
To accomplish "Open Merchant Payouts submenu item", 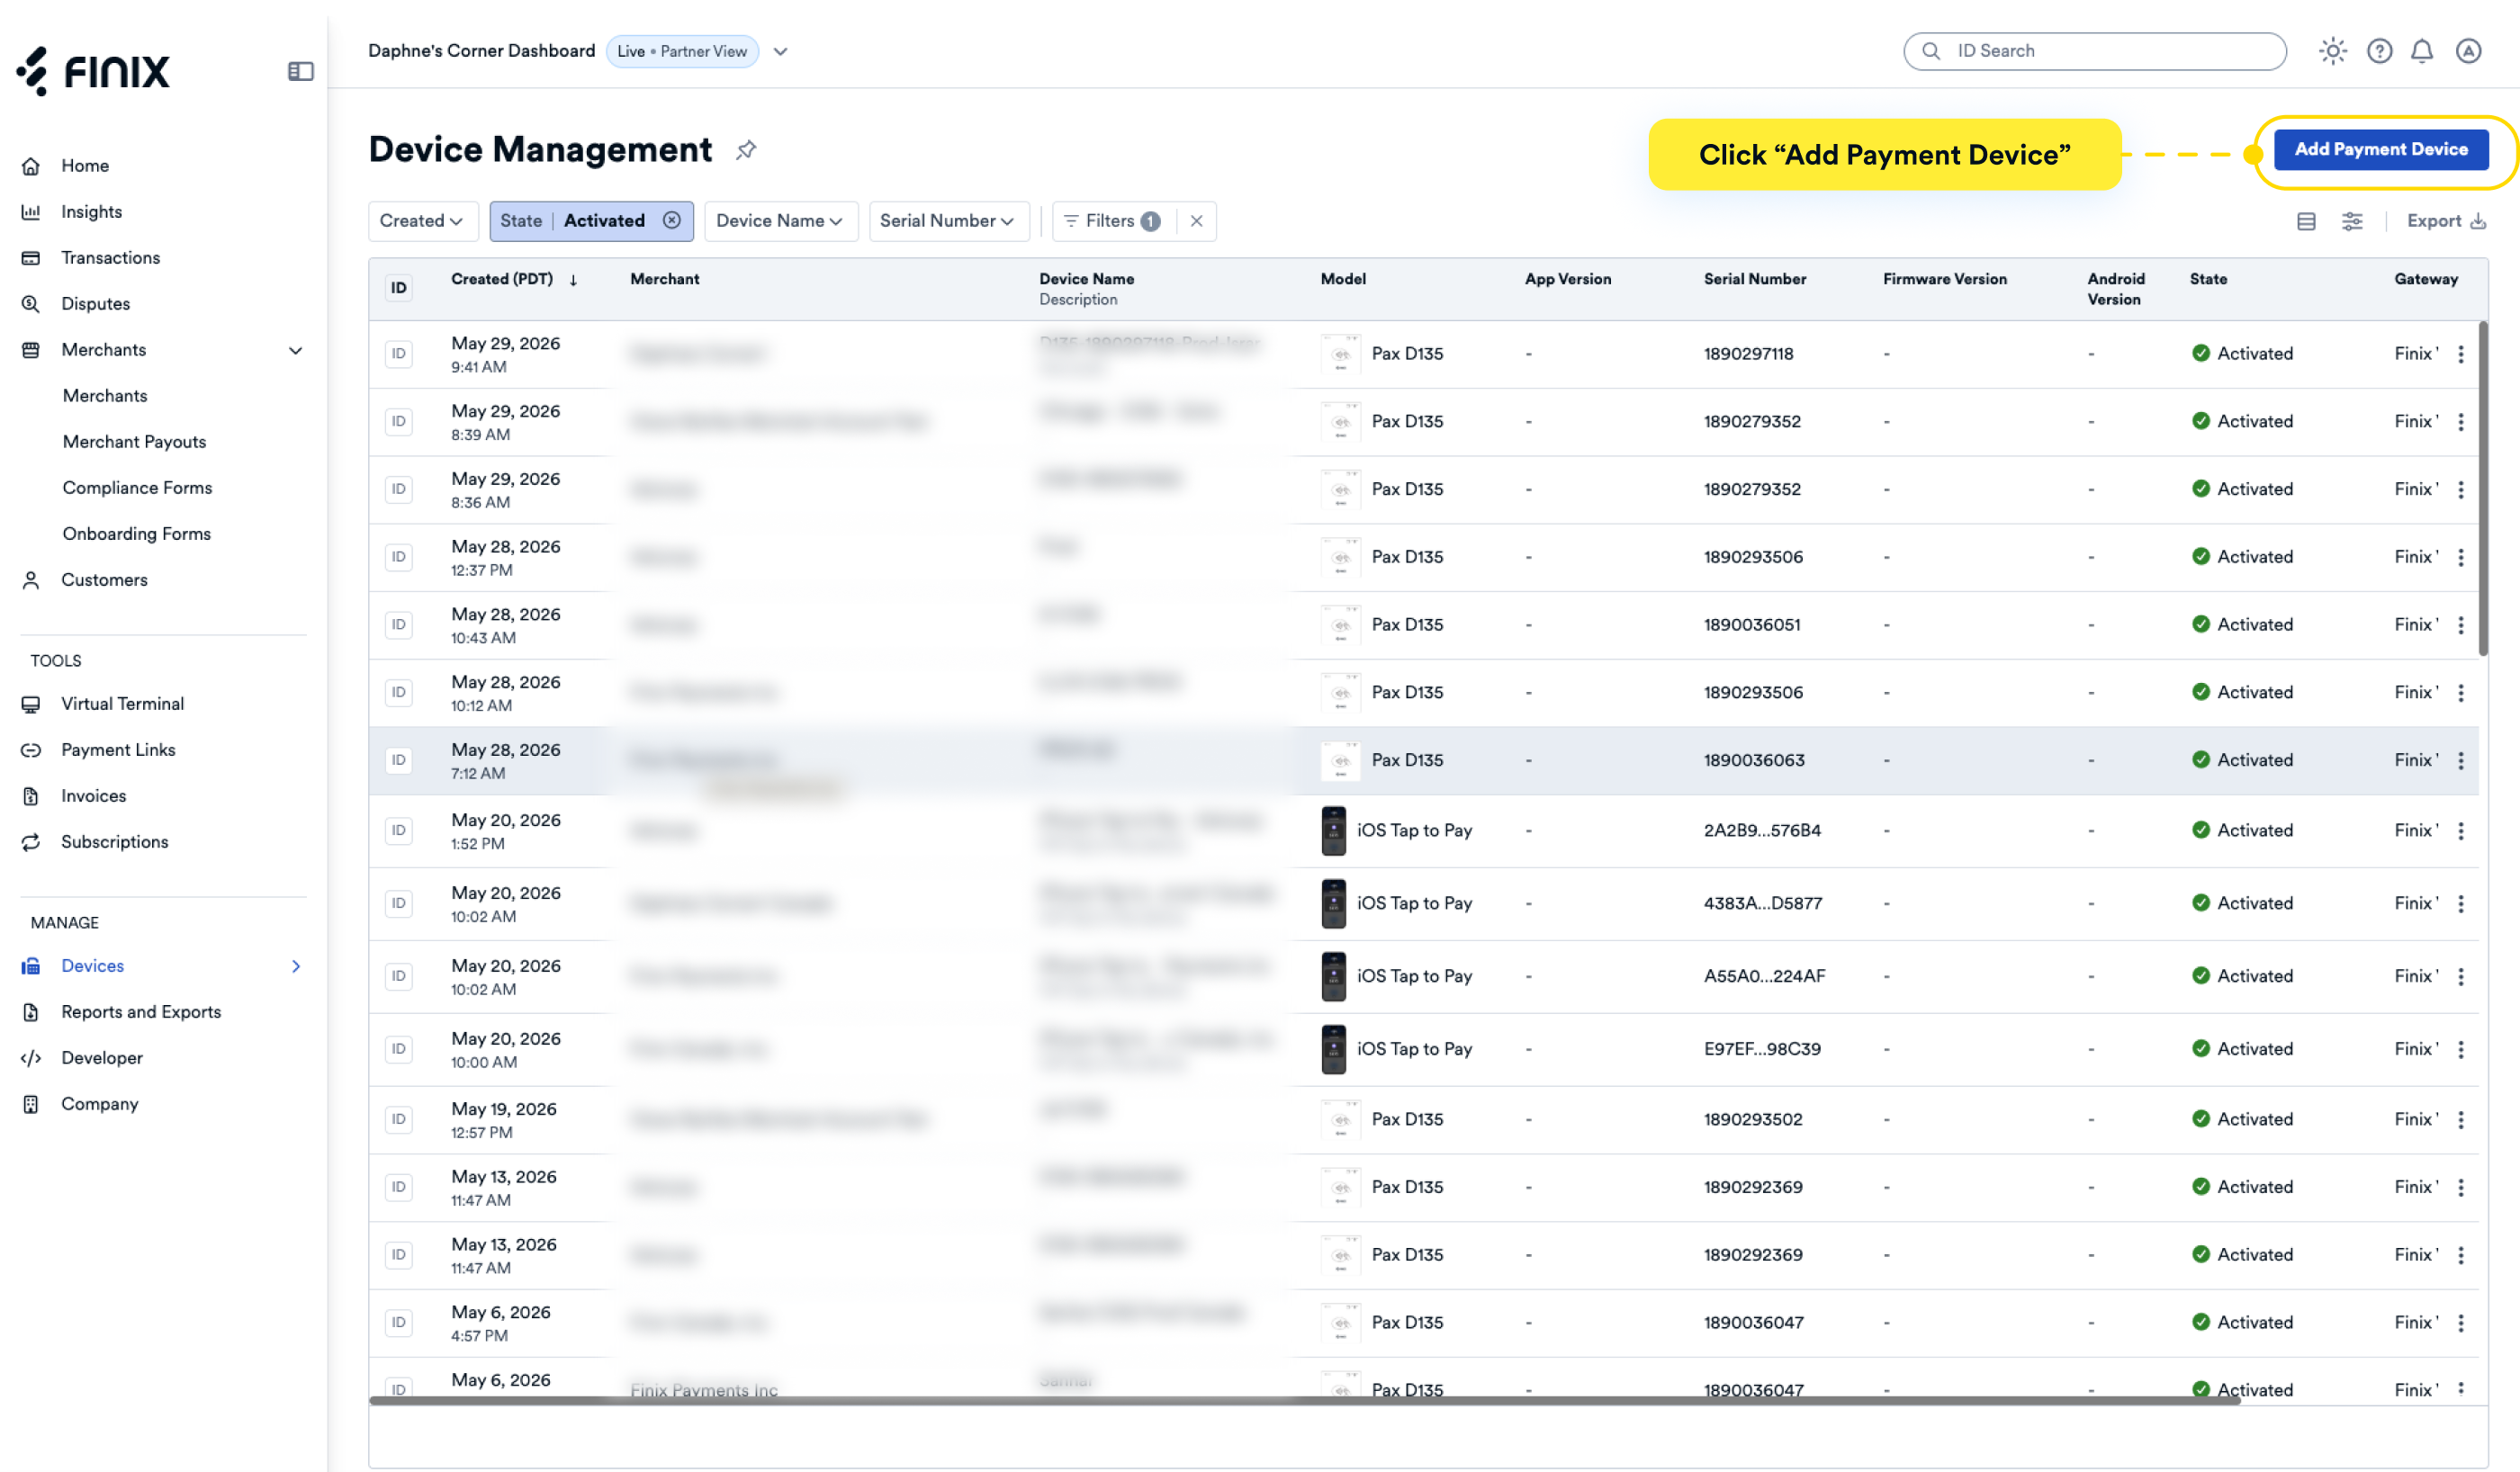I will [134, 442].
